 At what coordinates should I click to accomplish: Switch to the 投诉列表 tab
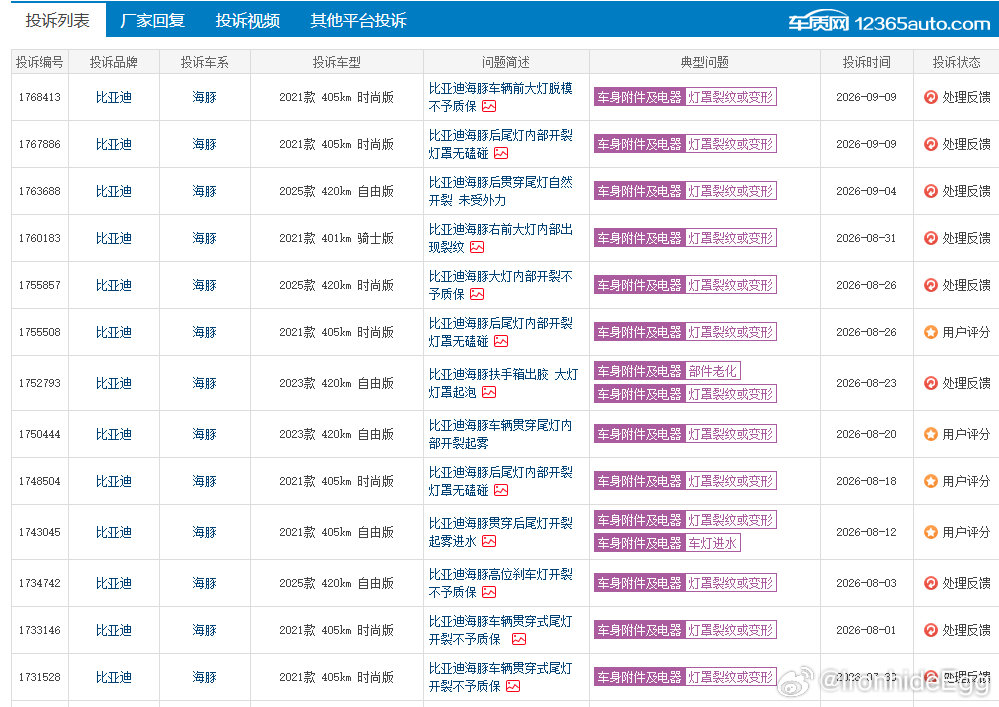point(57,20)
